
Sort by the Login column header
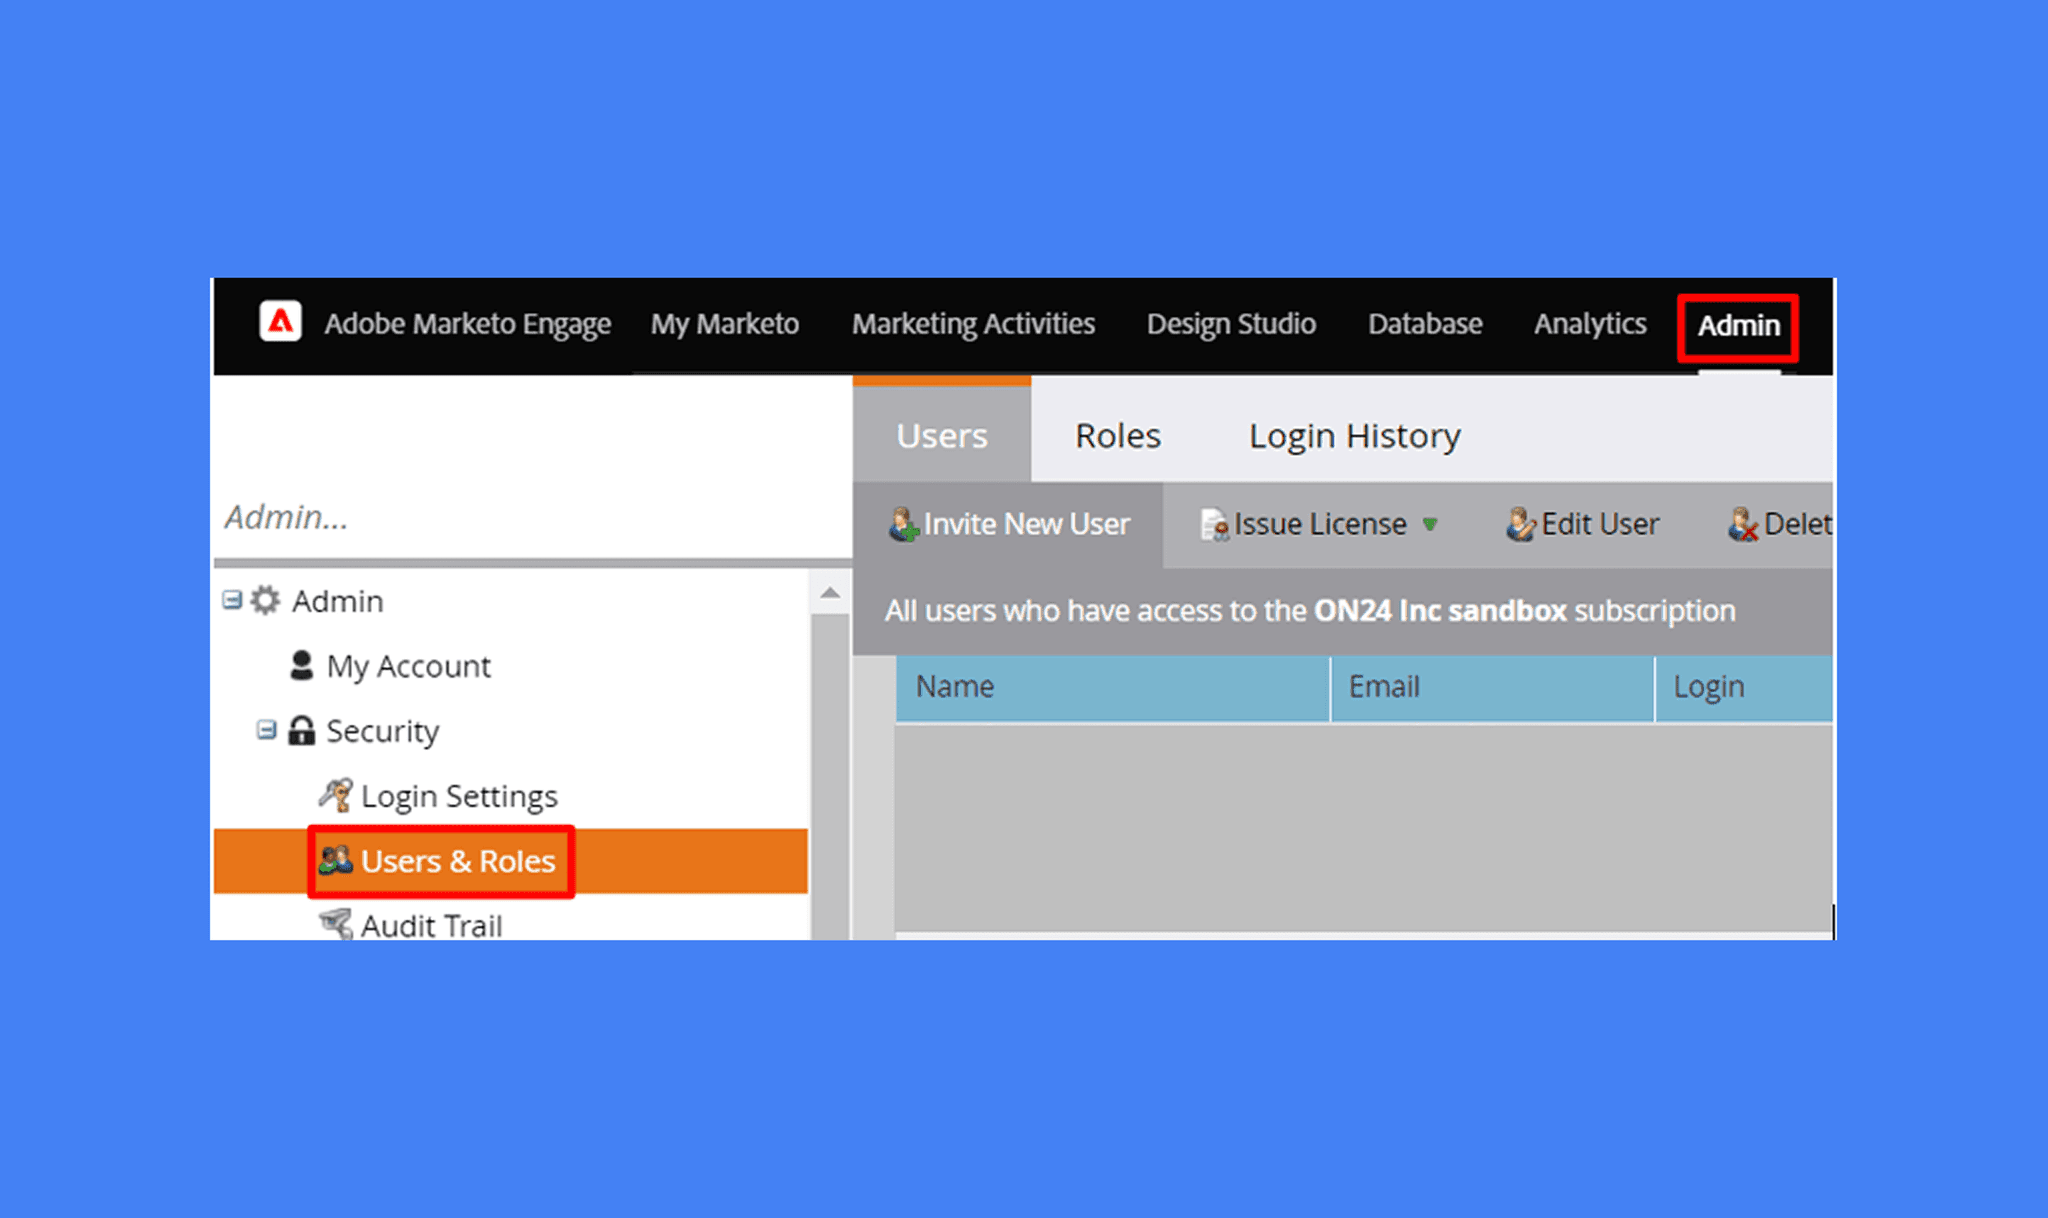(x=1744, y=687)
